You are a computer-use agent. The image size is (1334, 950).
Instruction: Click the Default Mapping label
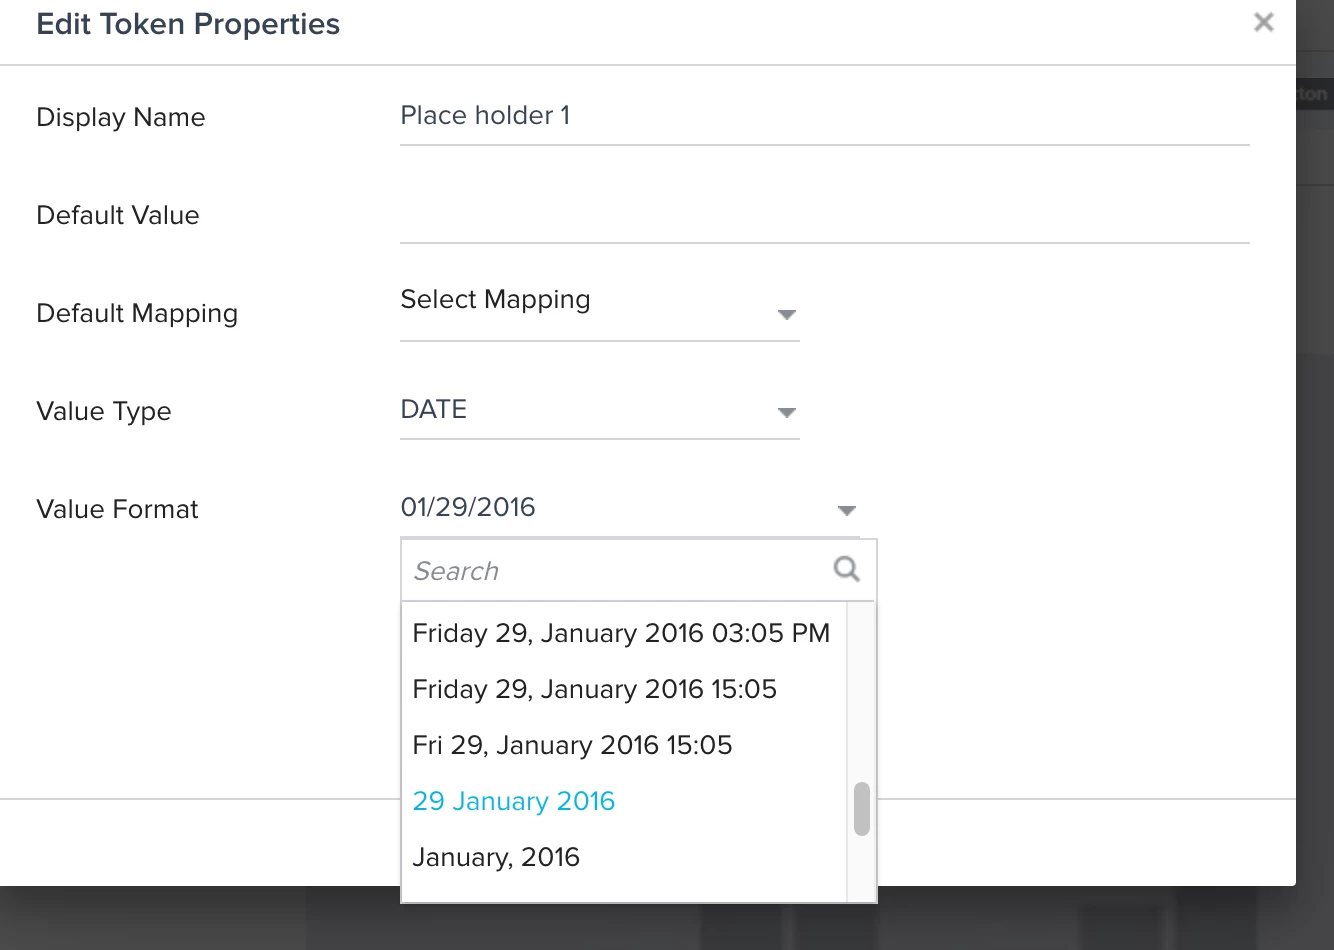pyautogui.click(x=137, y=313)
